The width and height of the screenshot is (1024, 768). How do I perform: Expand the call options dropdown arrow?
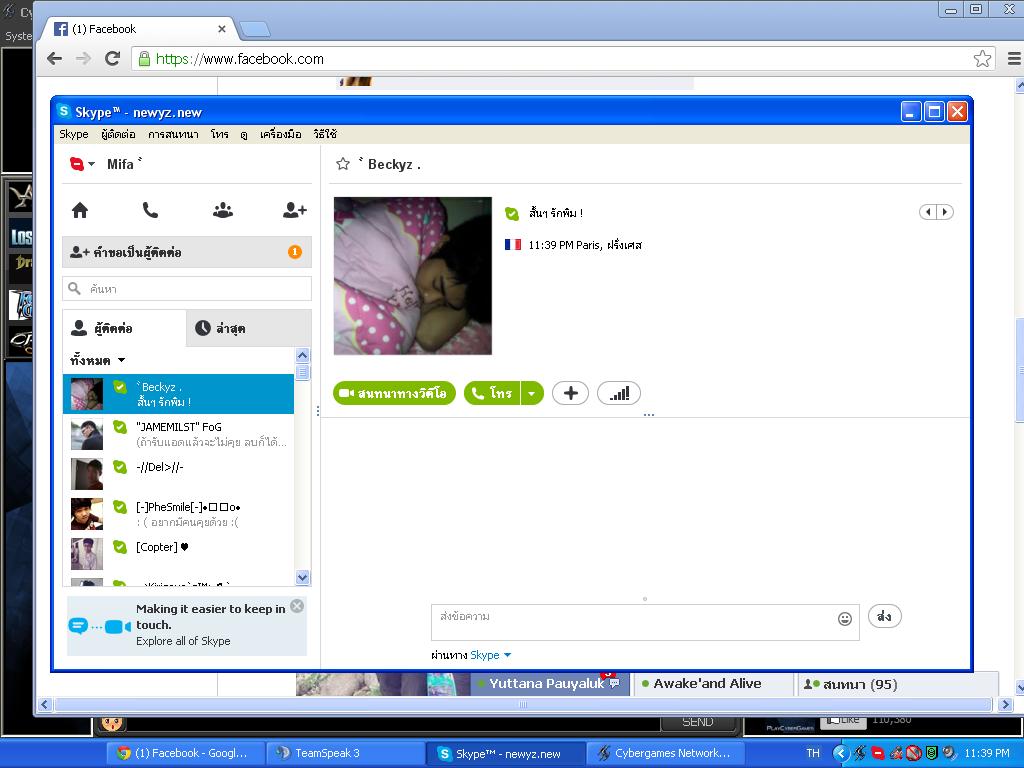pyautogui.click(x=532, y=393)
